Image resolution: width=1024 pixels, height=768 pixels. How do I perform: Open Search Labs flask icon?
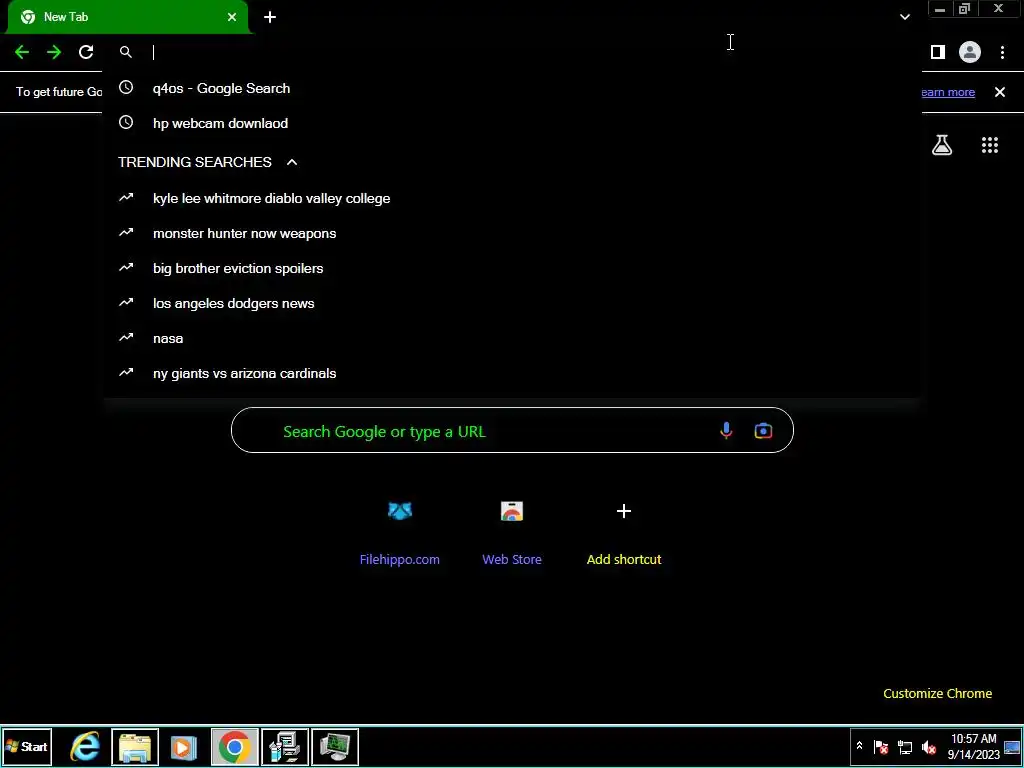[x=942, y=145]
